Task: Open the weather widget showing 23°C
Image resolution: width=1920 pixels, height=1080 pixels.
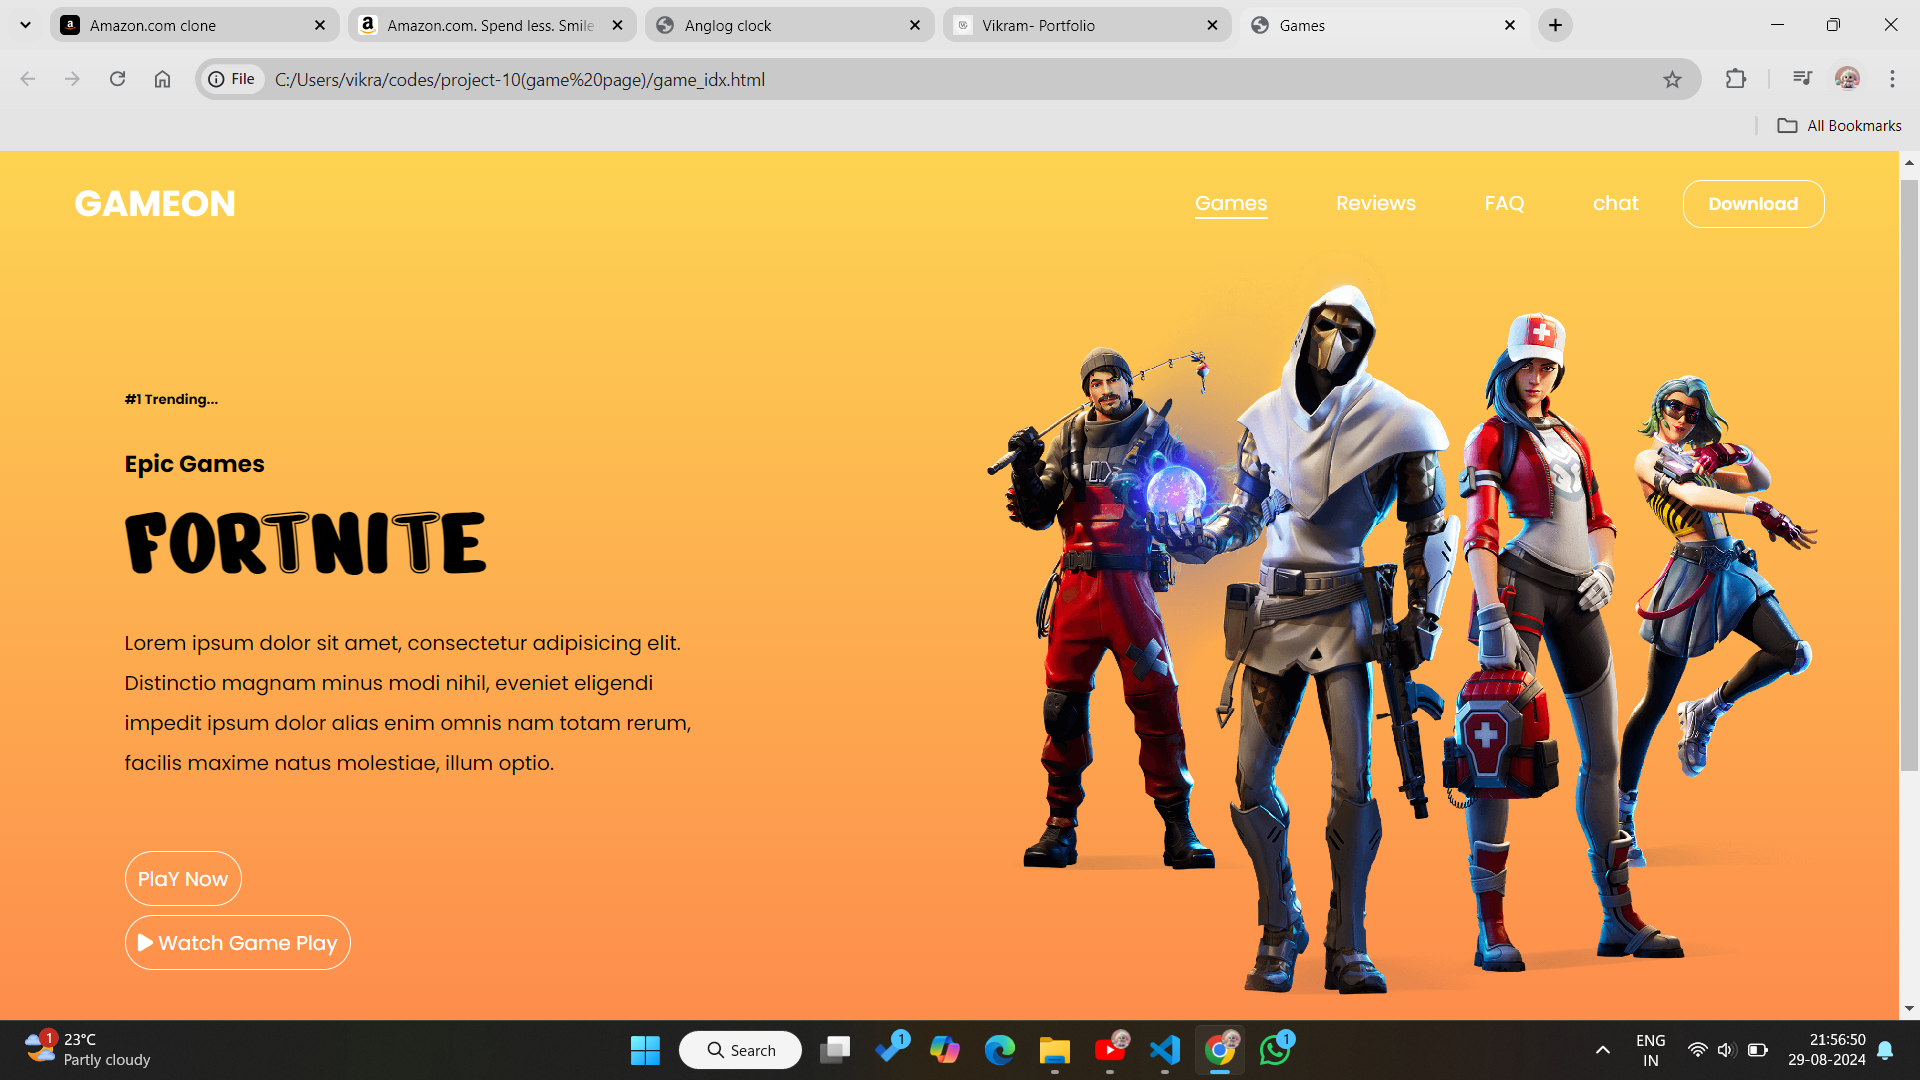Action: point(88,1050)
